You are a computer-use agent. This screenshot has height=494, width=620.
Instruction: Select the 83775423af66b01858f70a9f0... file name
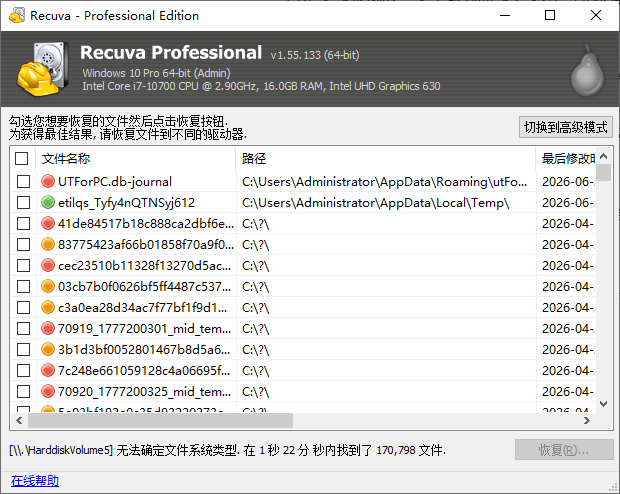click(146, 244)
